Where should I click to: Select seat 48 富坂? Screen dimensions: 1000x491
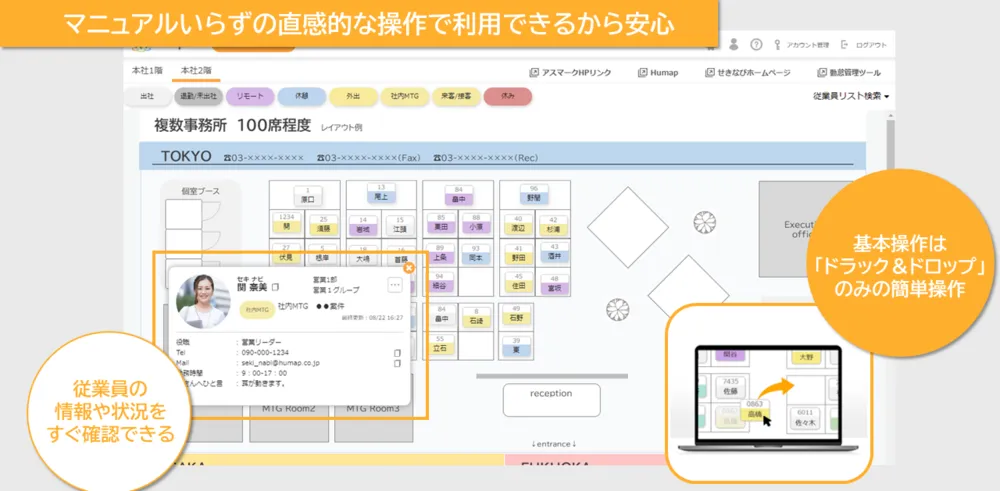554,283
